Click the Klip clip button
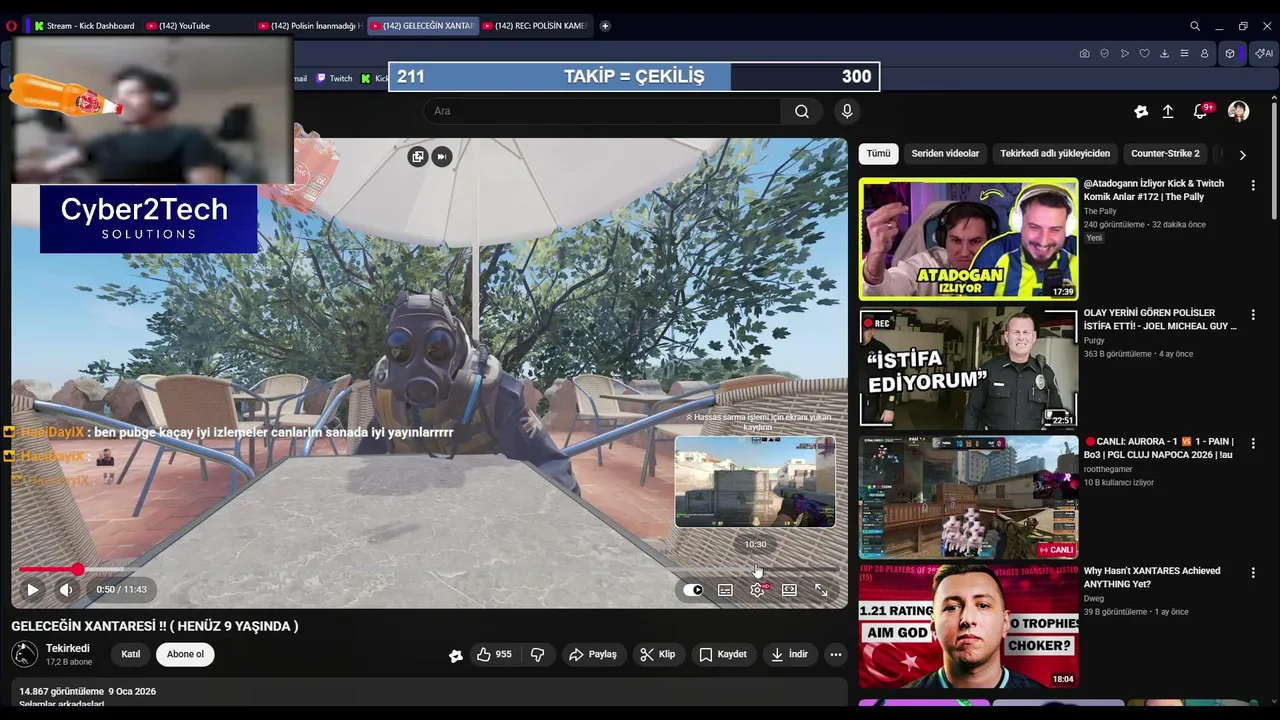1280x720 pixels. (658, 654)
